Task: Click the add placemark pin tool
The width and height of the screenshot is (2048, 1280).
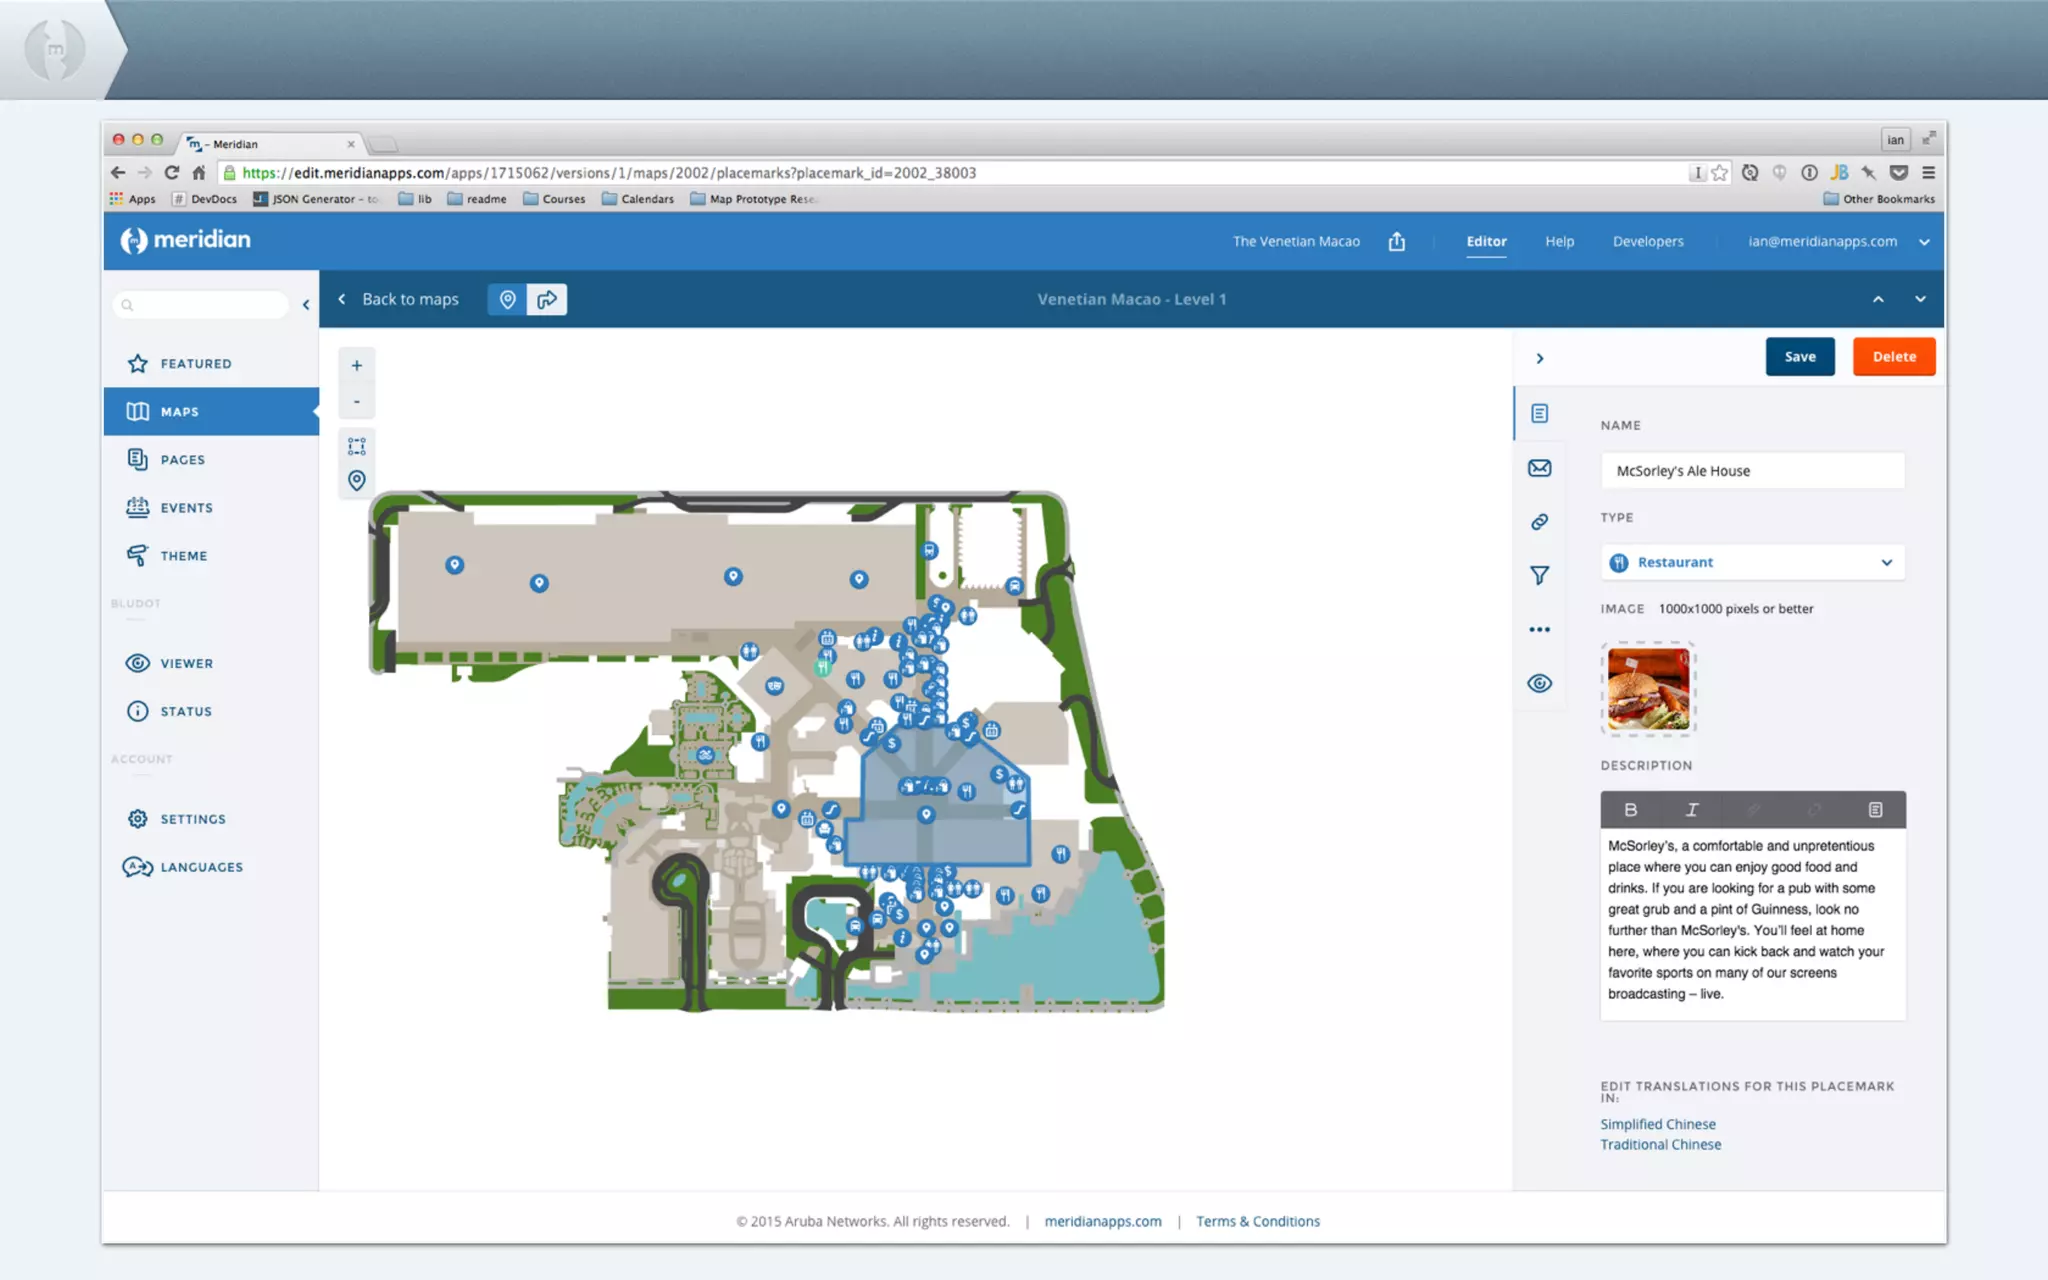Action: [x=356, y=481]
